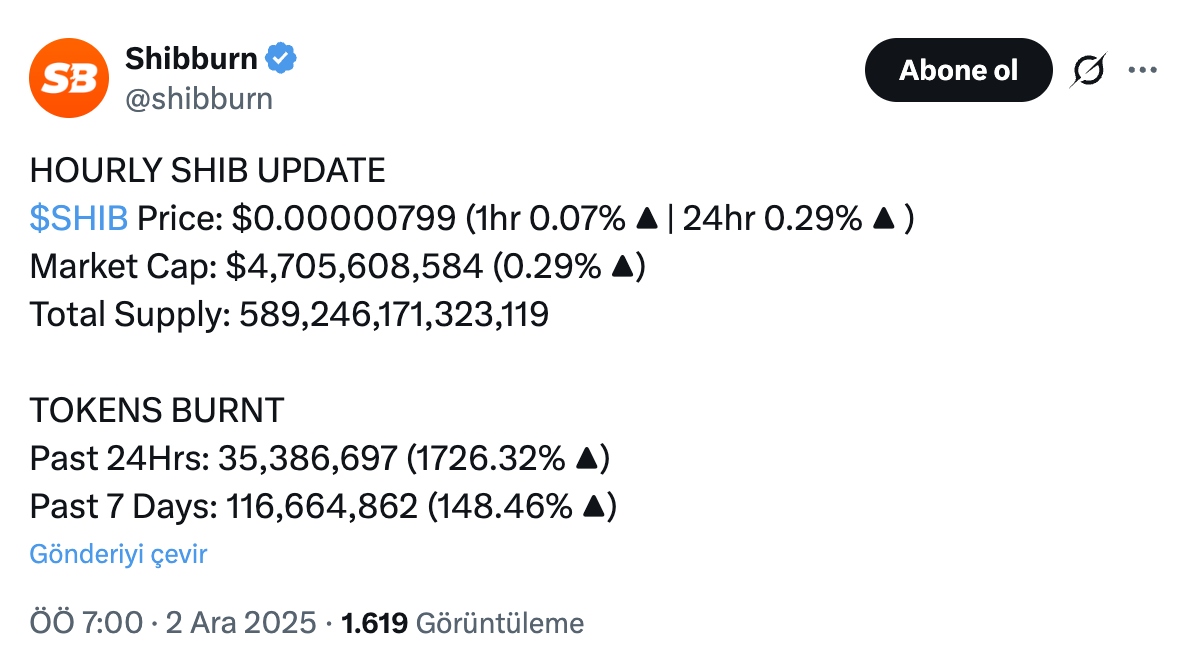Click the Shibburn orange SB profile avatar
The image size is (1190, 670).
[69, 78]
